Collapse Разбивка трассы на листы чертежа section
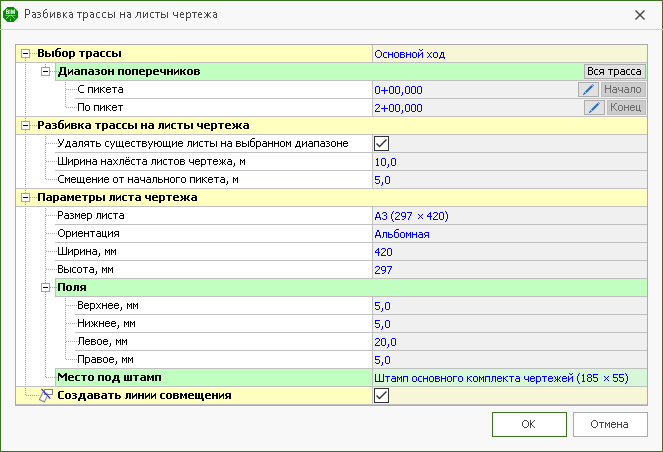 pyautogui.click(x=26, y=126)
